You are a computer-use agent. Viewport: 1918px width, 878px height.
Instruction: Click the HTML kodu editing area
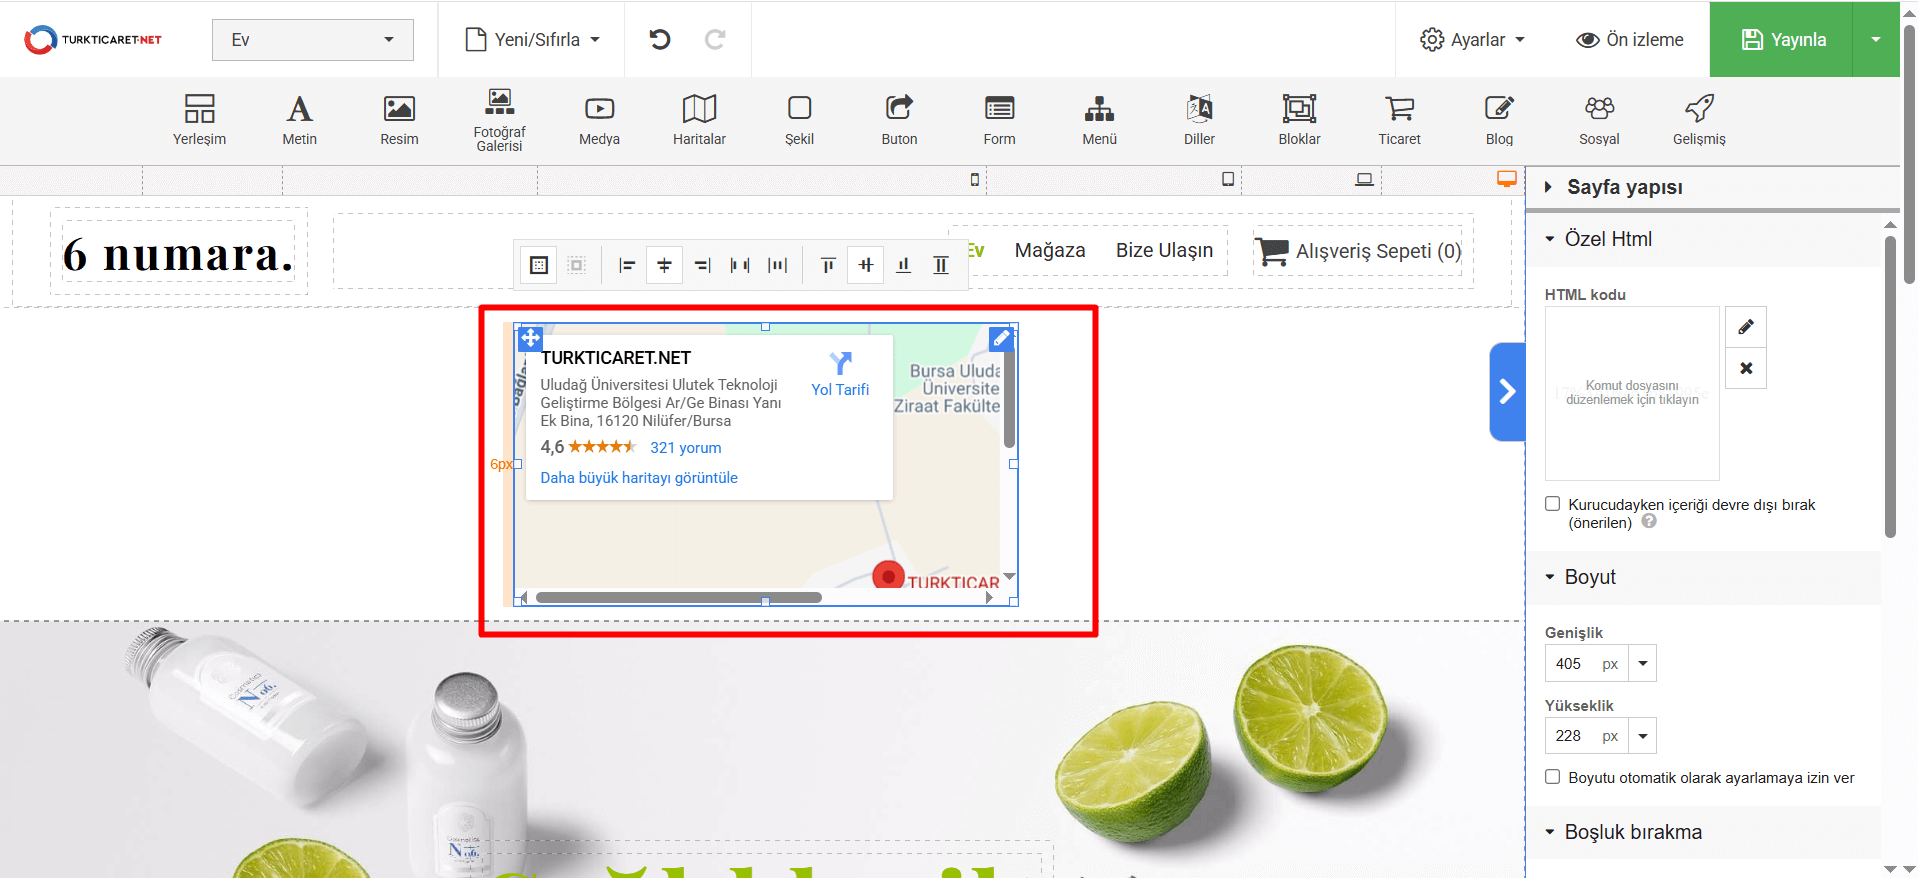(x=1632, y=393)
